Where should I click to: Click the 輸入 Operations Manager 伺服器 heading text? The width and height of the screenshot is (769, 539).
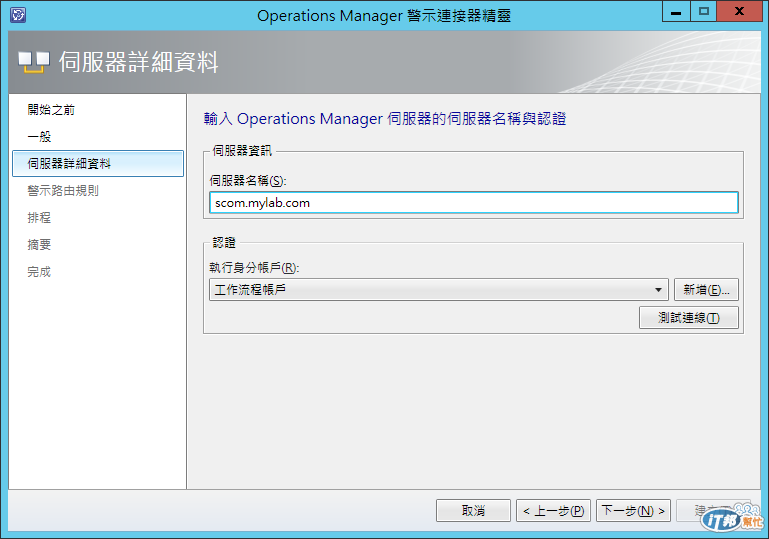(384, 119)
